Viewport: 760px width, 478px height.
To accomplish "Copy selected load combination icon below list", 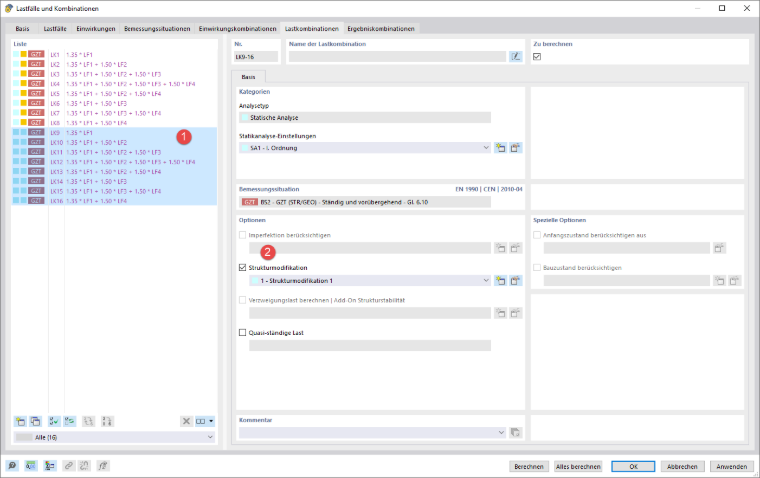I will click(35, 421).
